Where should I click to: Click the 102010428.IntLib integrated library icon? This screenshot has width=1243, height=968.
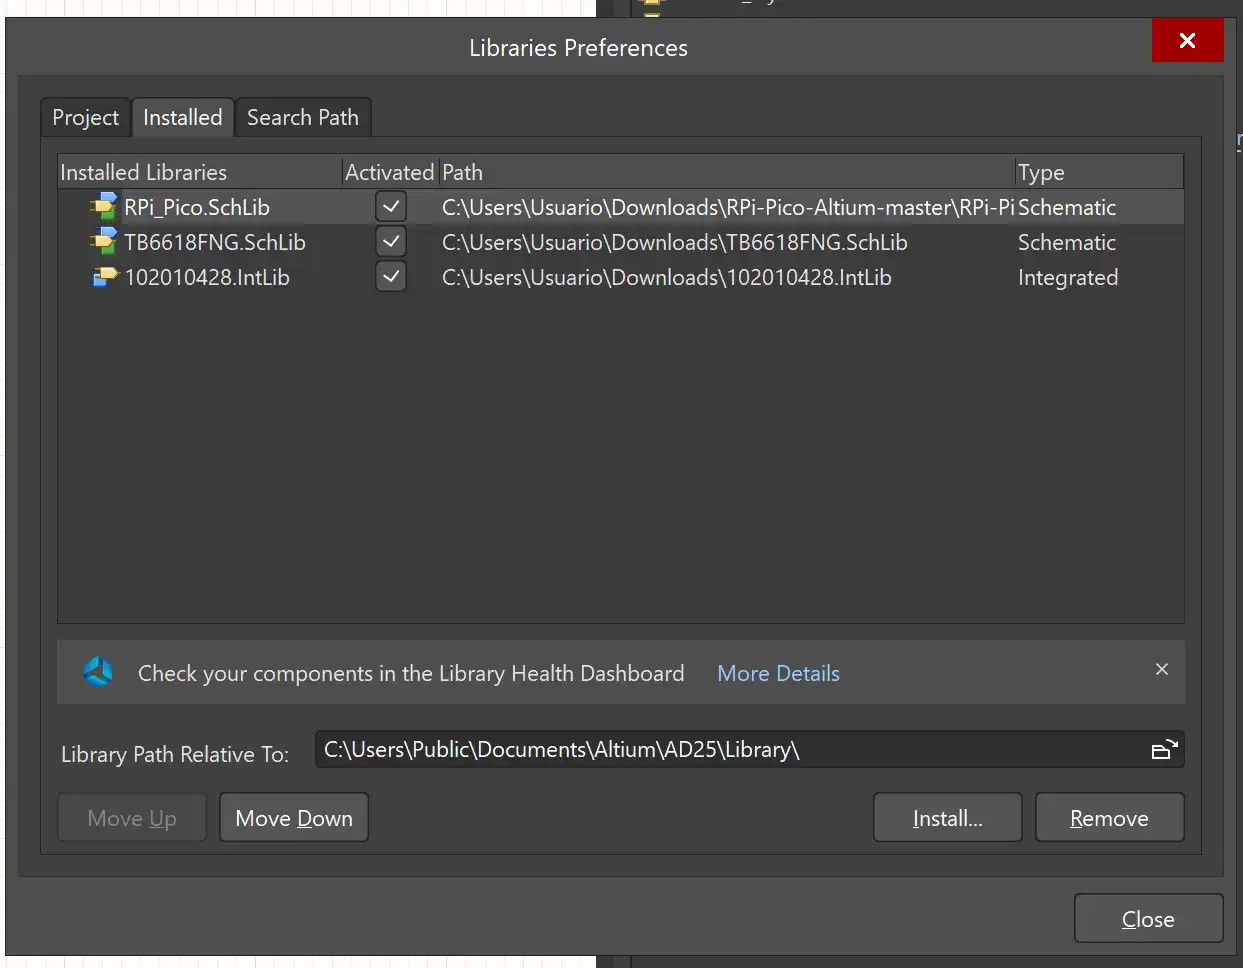click(105, 277)
